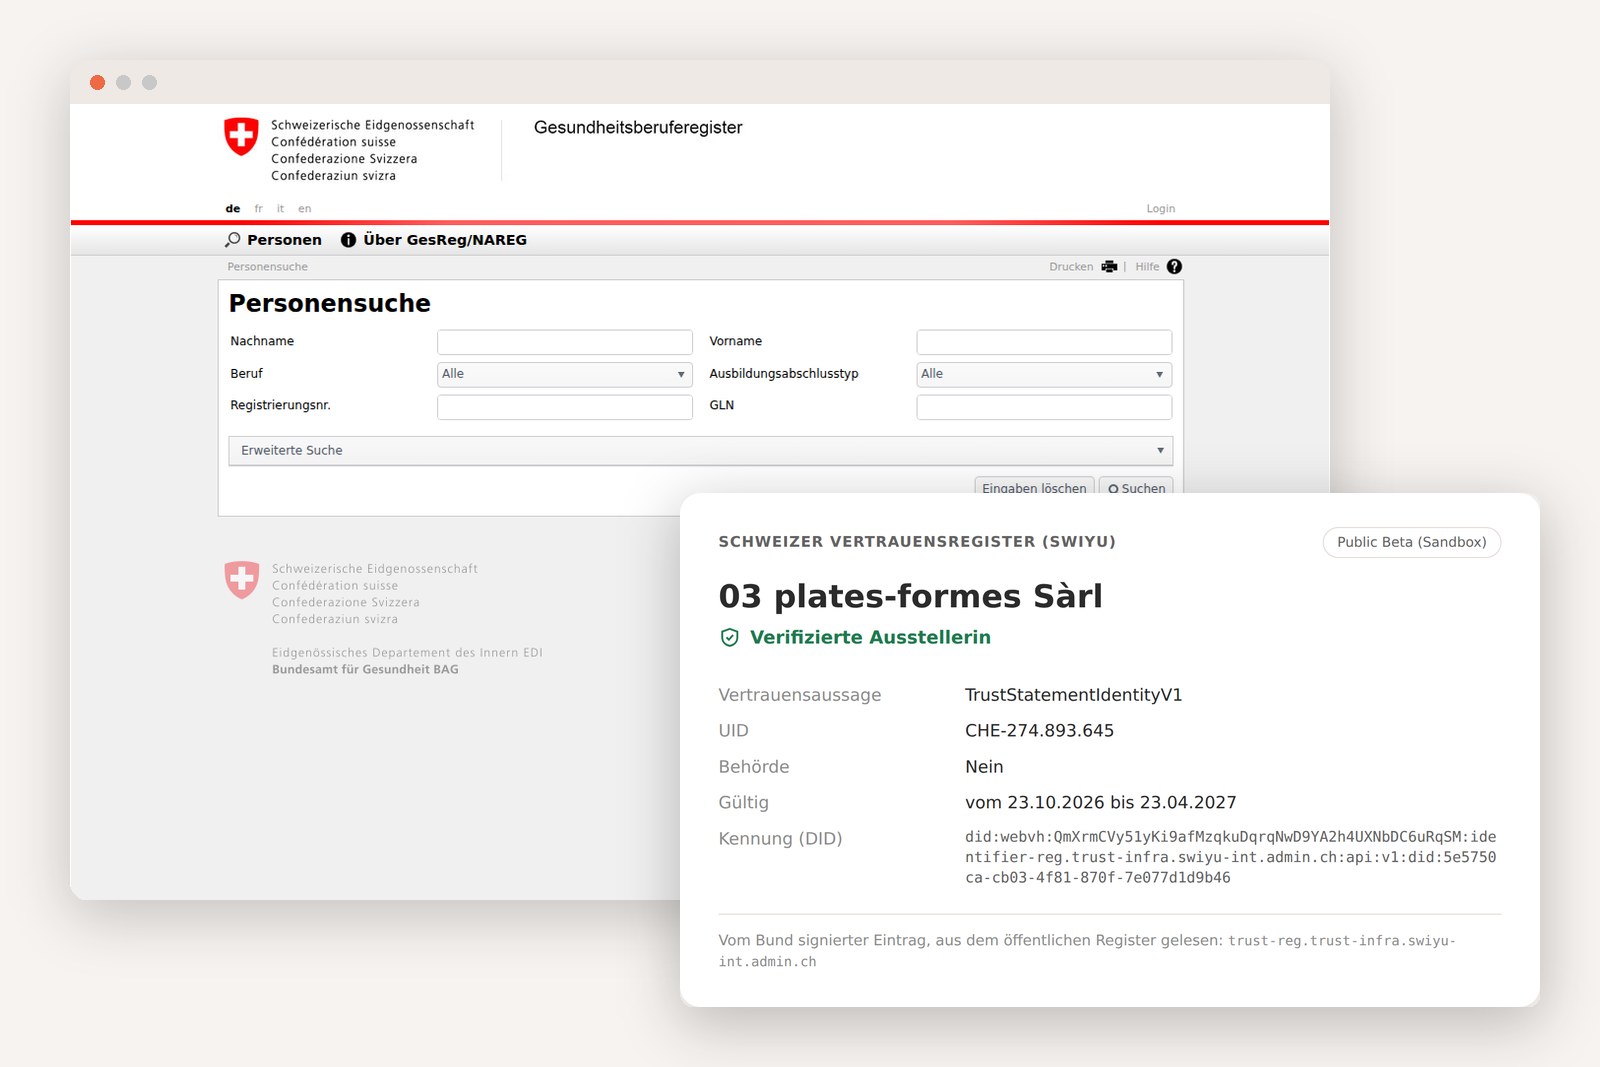This screenshot has height=1067, width=1600.
Task: Select the de language link
Action: point(233,209)
